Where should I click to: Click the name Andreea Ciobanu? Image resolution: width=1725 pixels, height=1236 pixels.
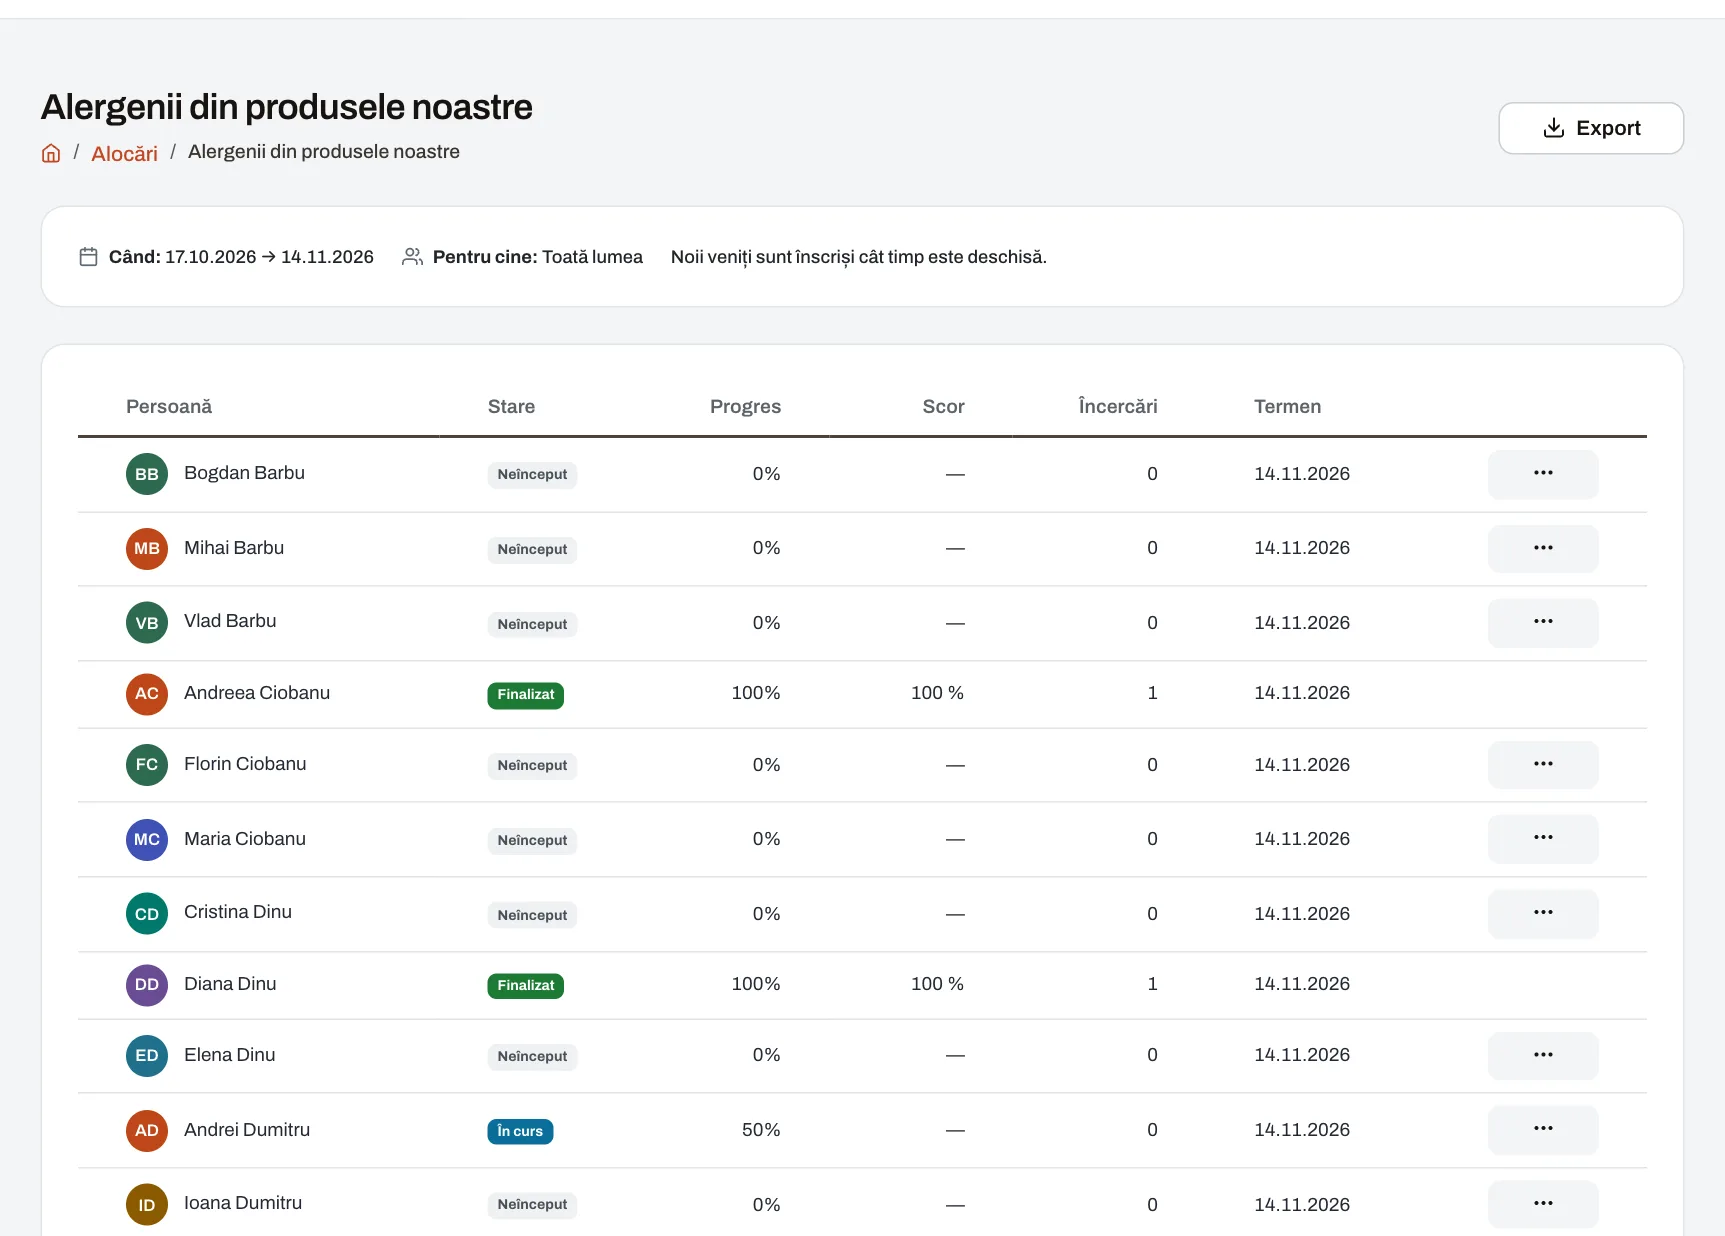click(x=257, y=693)
